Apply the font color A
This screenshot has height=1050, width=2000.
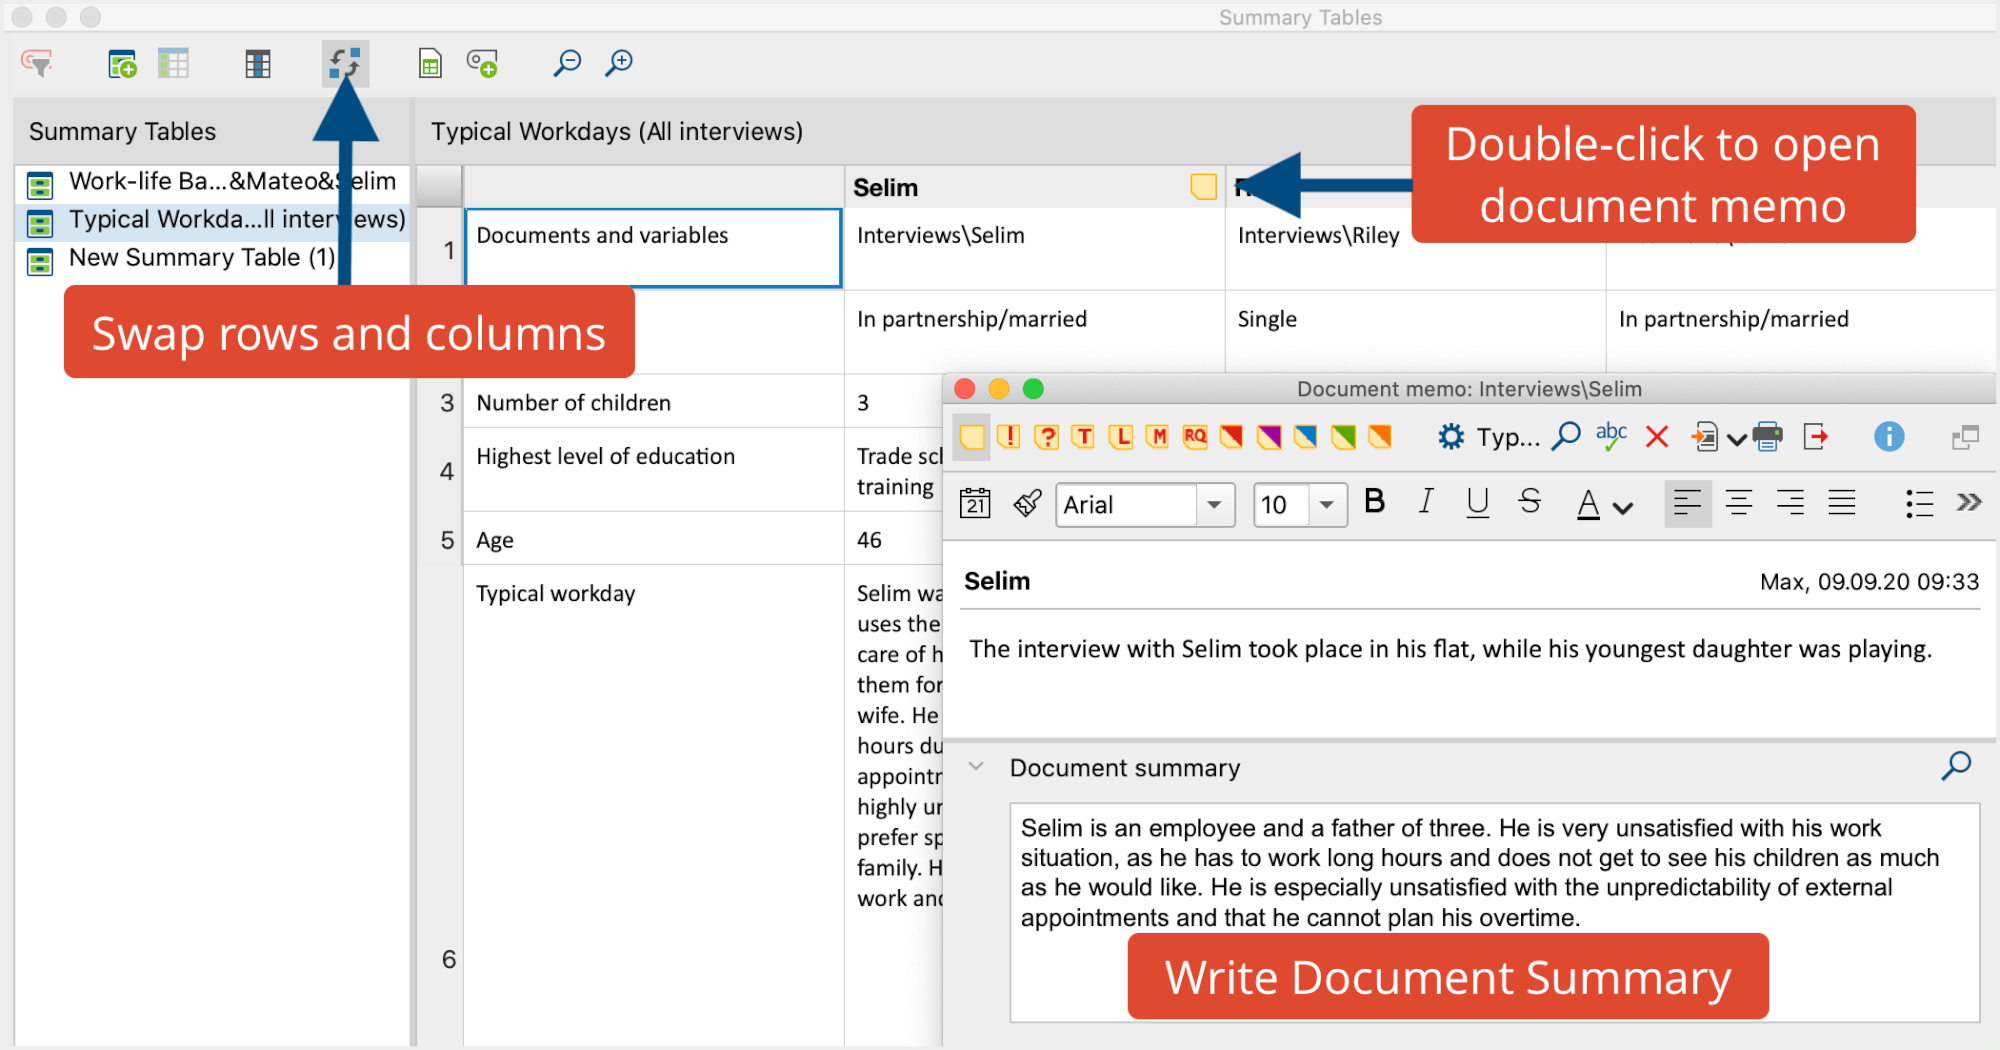click(1588, 504)
